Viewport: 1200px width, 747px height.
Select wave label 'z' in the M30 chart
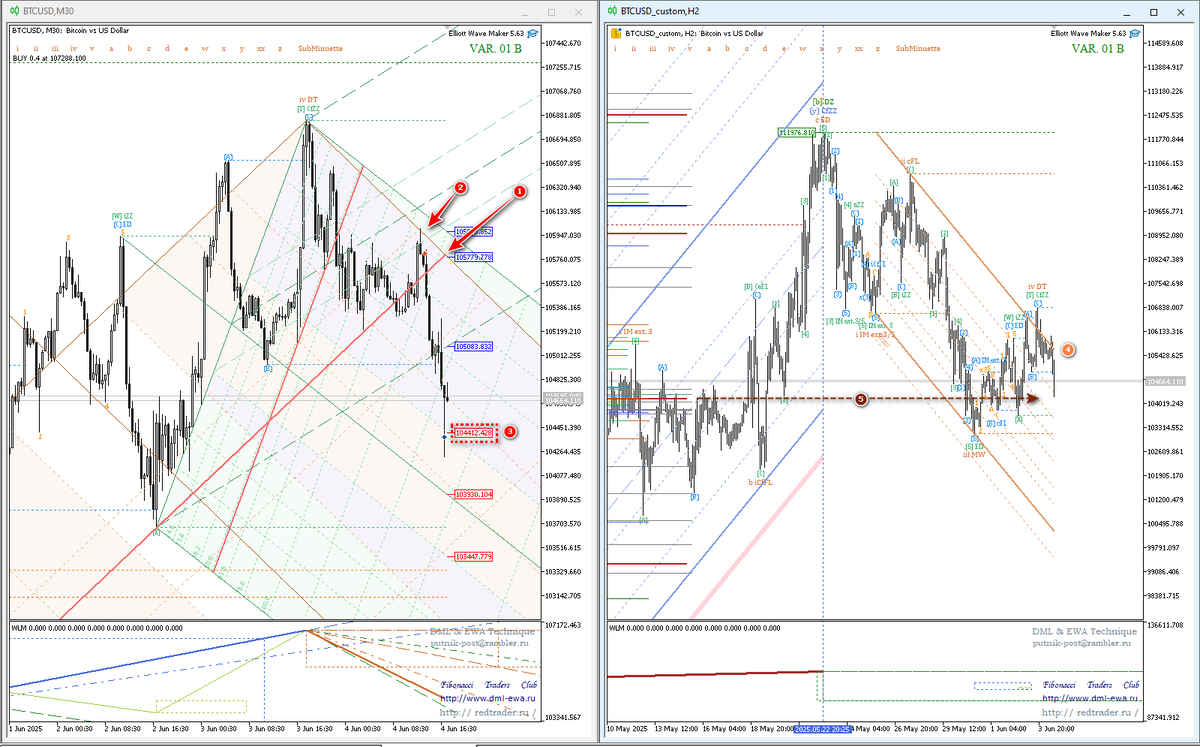280,48
